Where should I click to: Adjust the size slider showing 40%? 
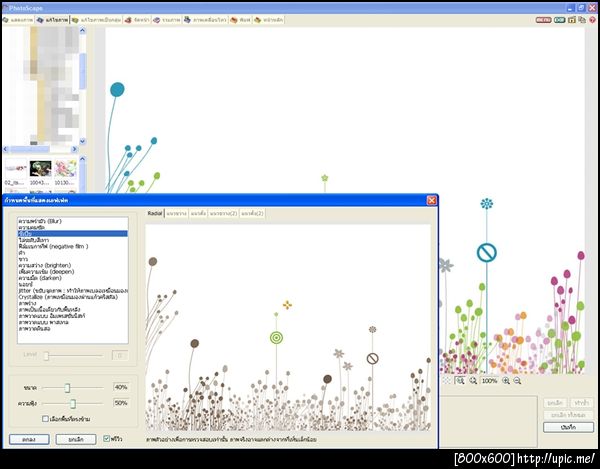coord(67,388)
